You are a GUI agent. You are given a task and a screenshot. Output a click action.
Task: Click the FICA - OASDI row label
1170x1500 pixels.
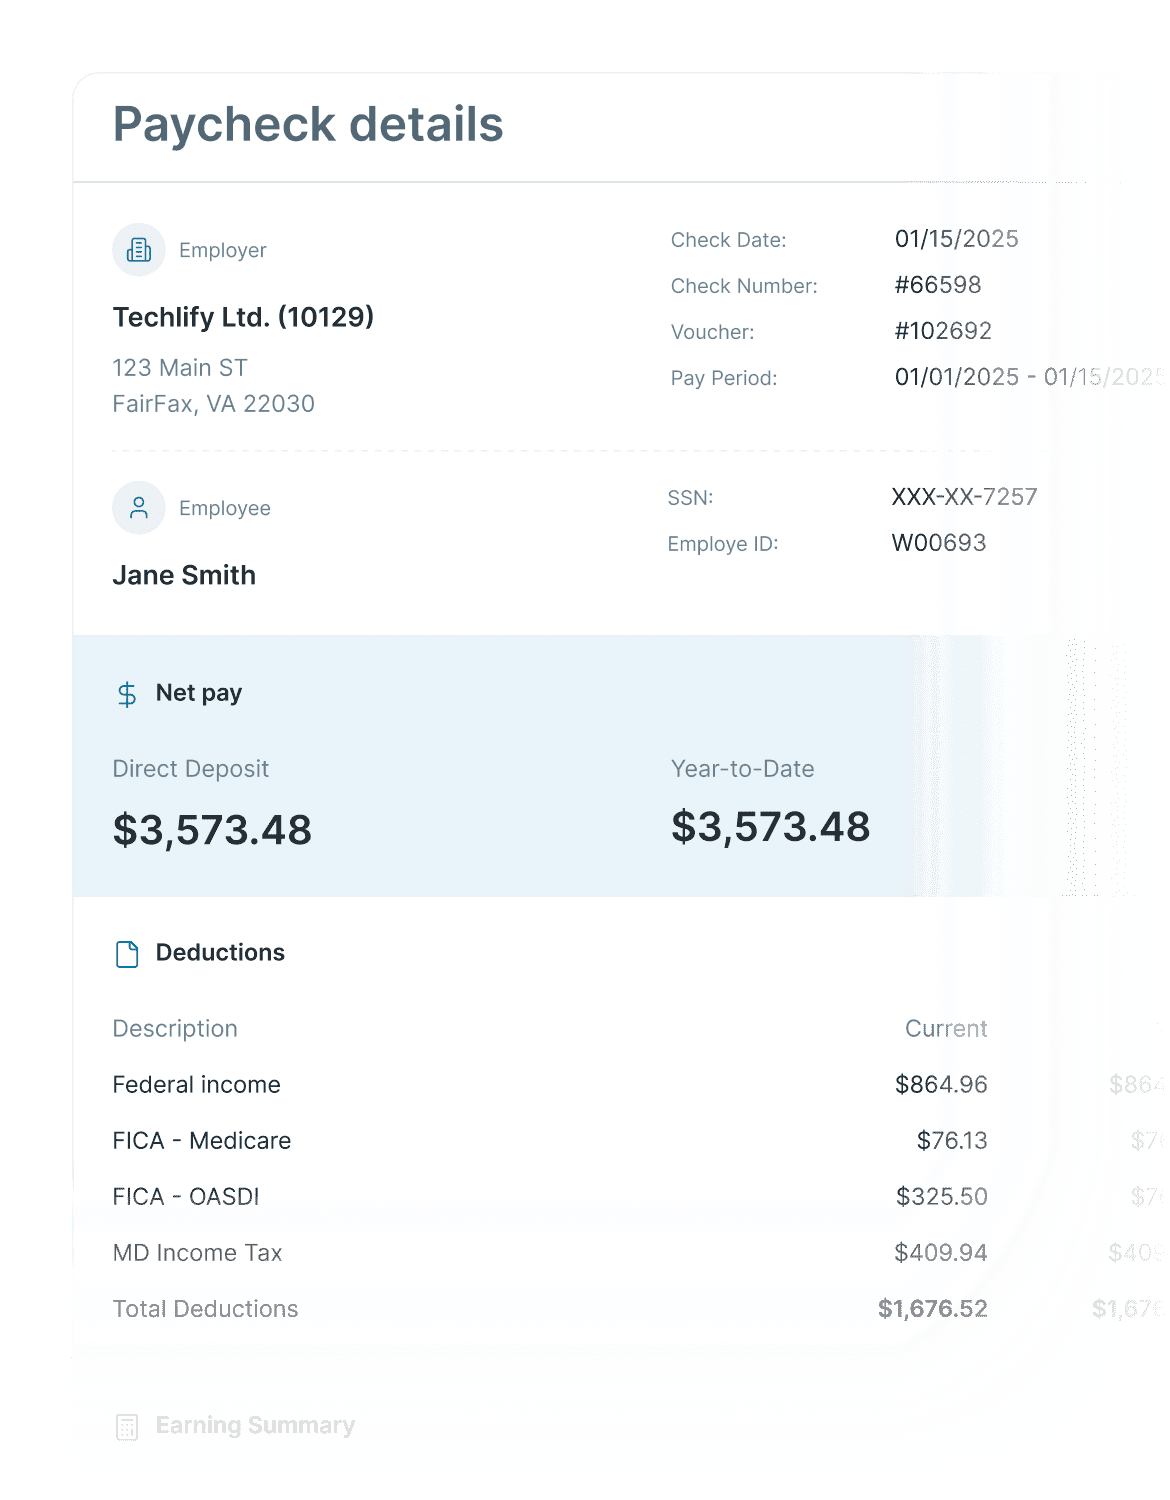pos(186,1197)
